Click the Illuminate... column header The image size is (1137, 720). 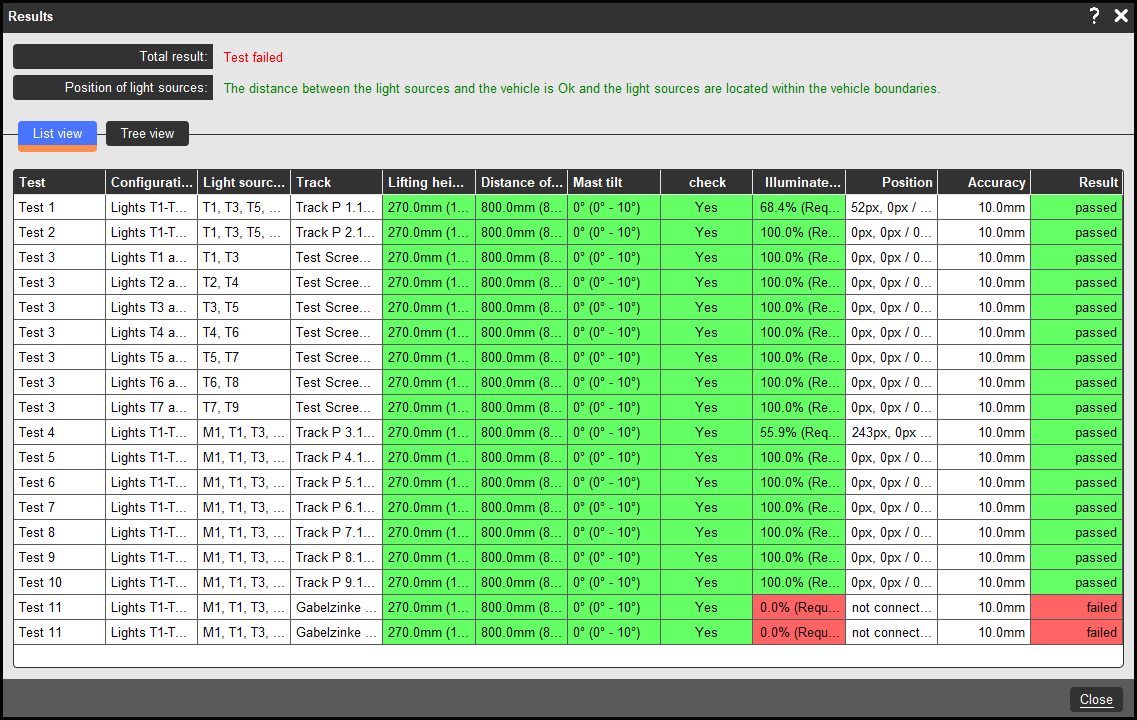coord(799,183)
